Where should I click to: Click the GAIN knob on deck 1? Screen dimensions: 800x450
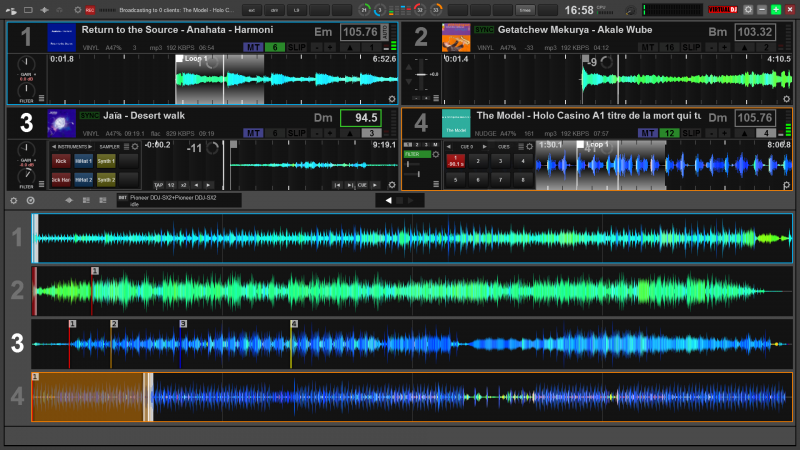click(x=26, y=63)
